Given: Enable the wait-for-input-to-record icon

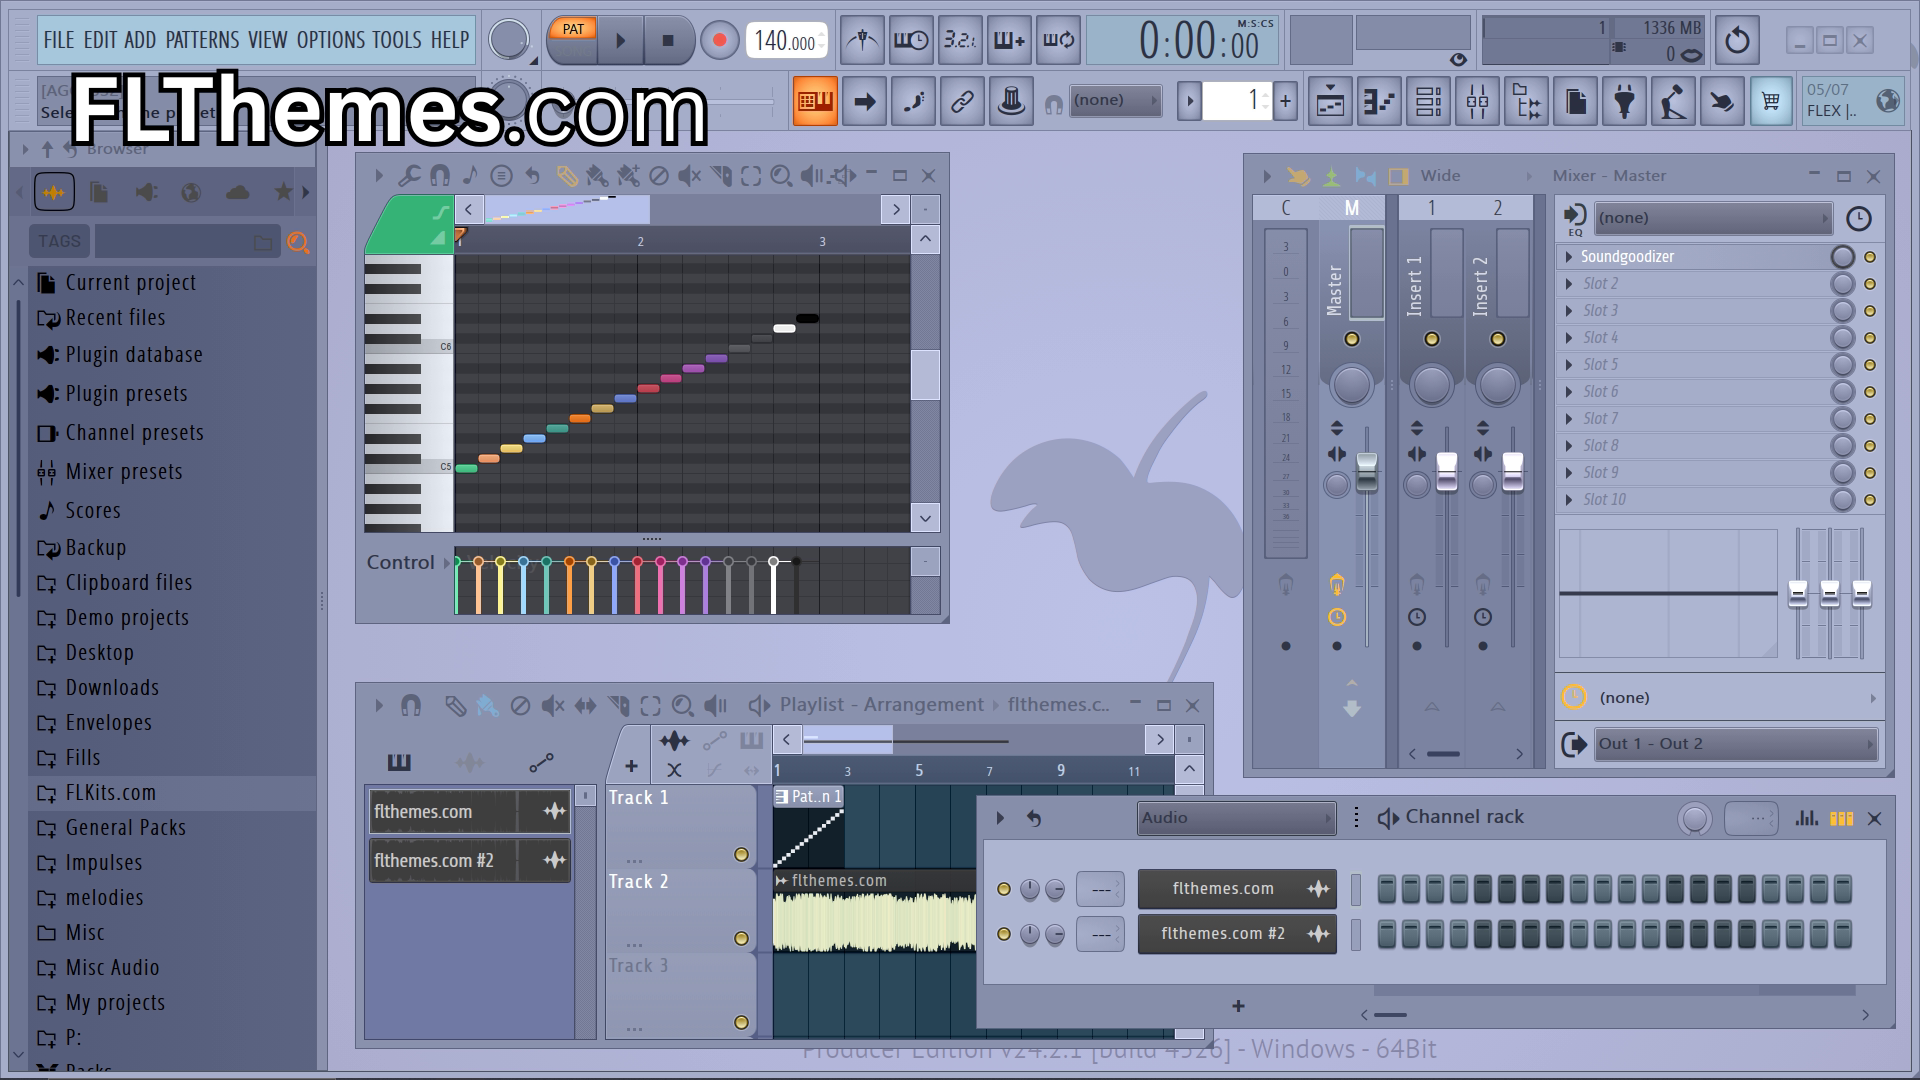Looking at the screenshot, I should click(911, 40).
